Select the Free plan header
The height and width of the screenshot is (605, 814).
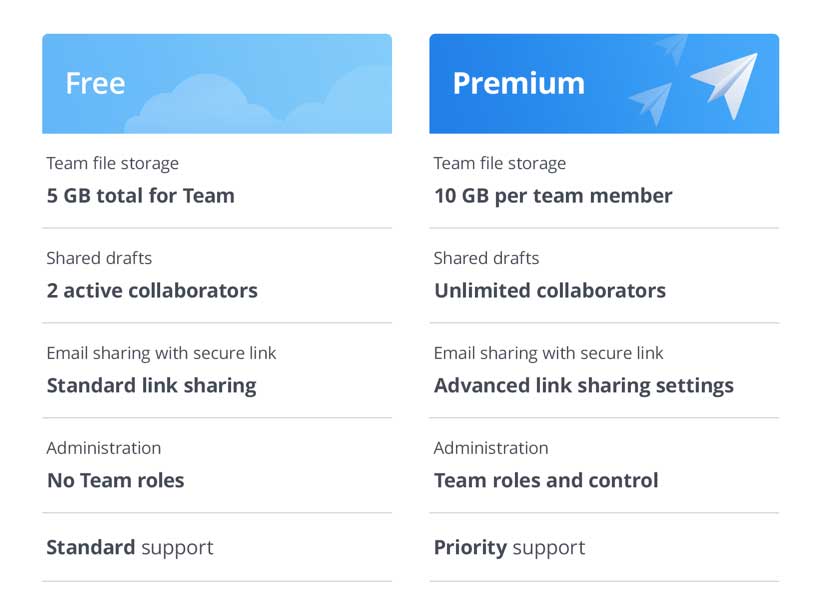[96, 83]
